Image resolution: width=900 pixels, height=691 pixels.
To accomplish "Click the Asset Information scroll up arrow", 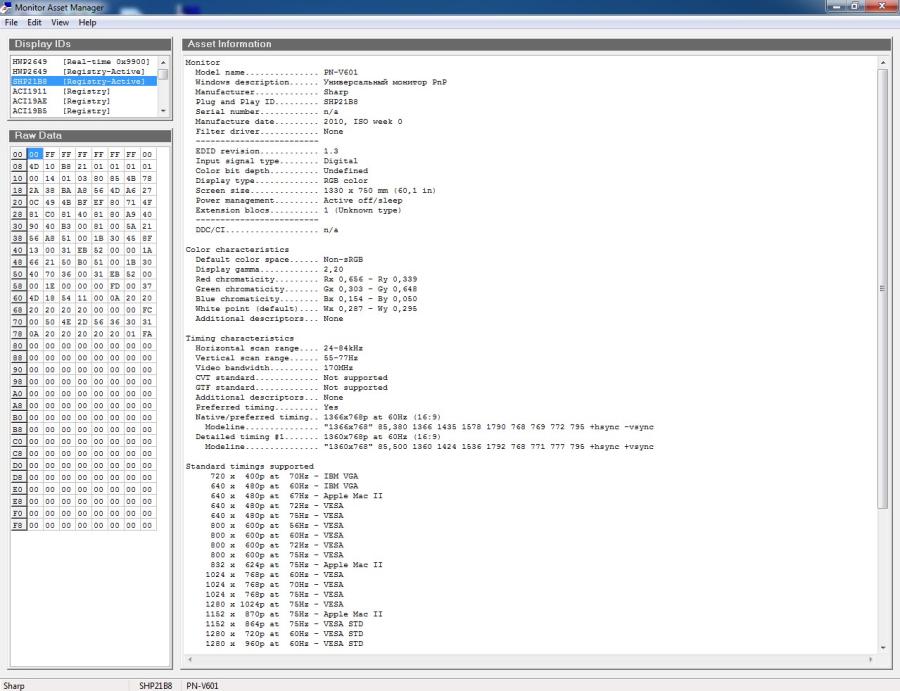I will point(882,63).
